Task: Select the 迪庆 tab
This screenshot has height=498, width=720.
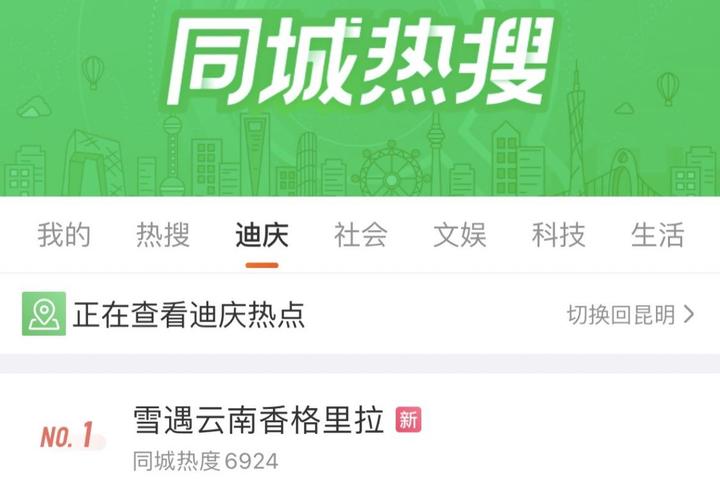Action: [x=262, y=235]
